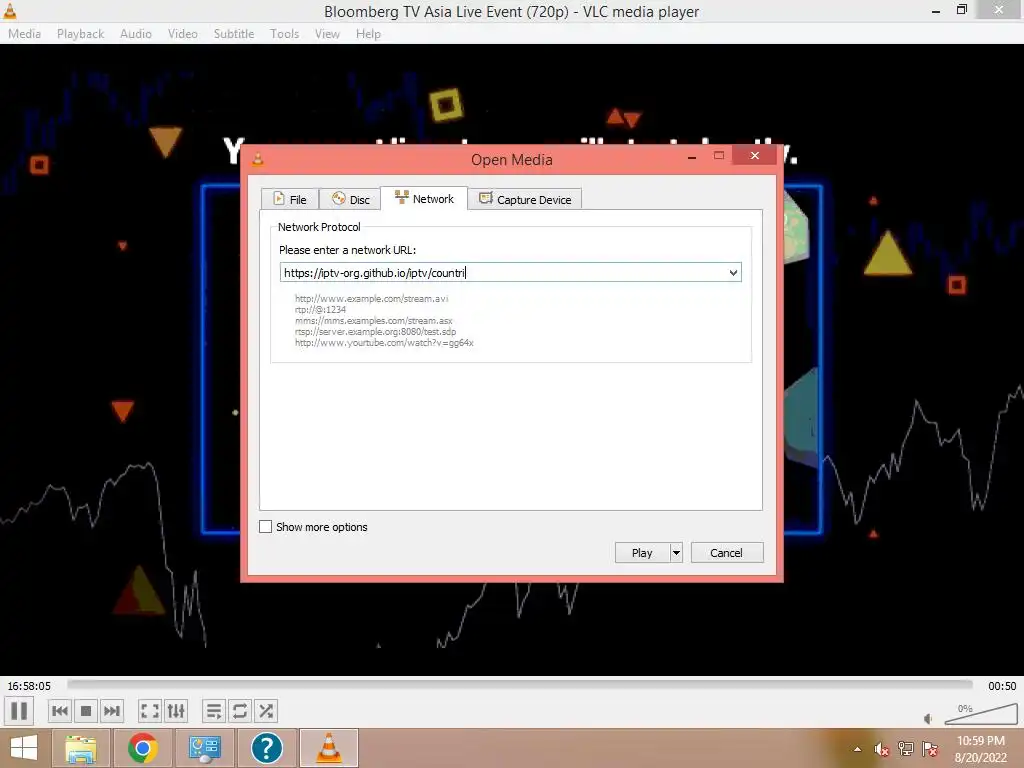Screen dimensions: 1024x768
Task: Switch to the File tab
Action: pyautogui.click(x=289, y=199)
